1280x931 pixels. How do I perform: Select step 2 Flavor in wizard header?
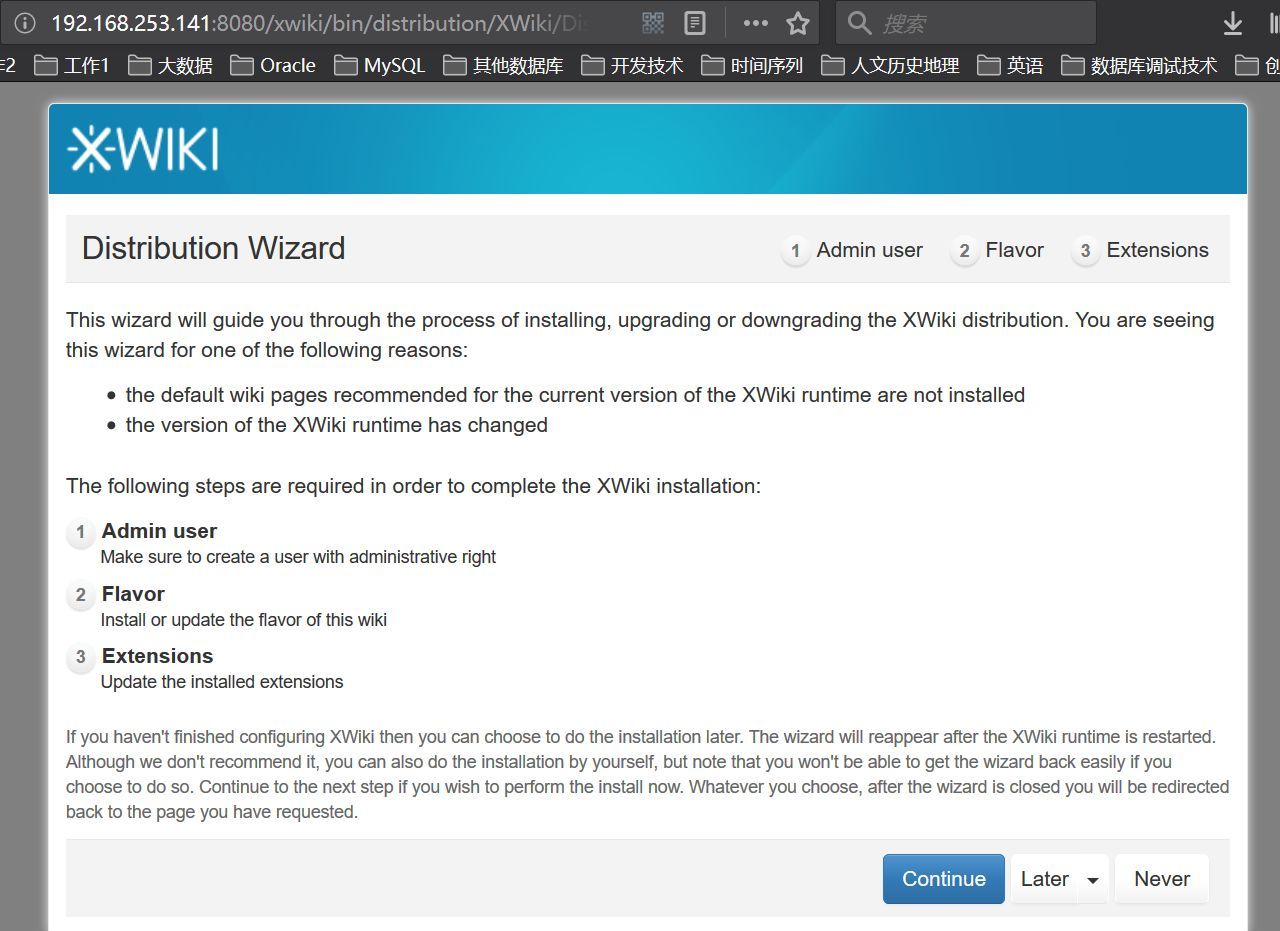[998, 250]
